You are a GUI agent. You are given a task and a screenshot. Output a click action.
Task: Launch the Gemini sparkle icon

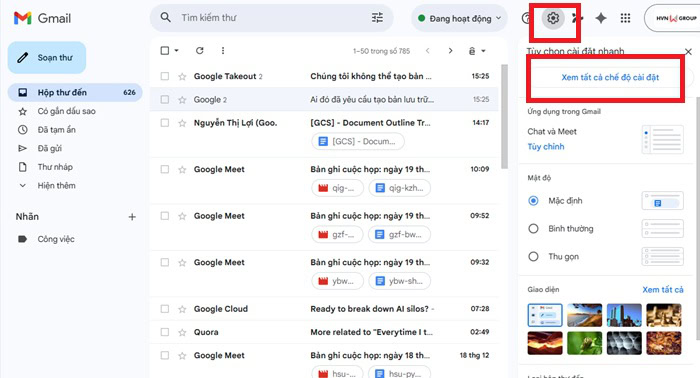601,18
